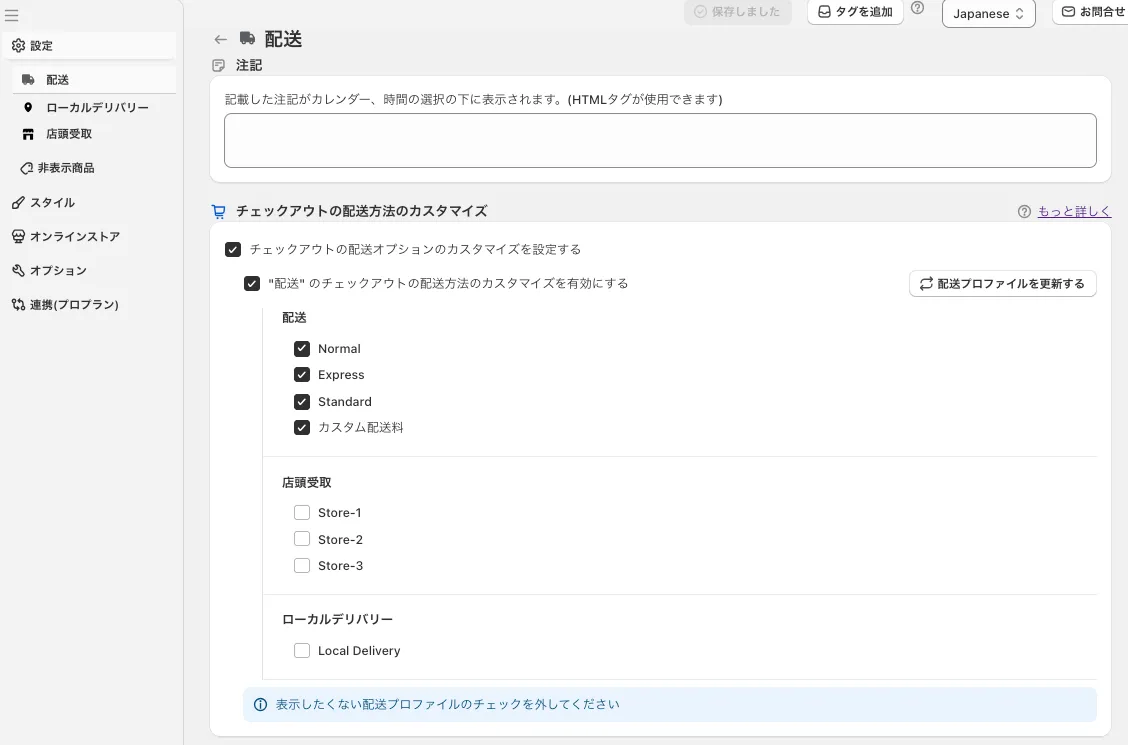
Task: Open オンラインストア from the sidebar
Action: (x=70, y=236)
